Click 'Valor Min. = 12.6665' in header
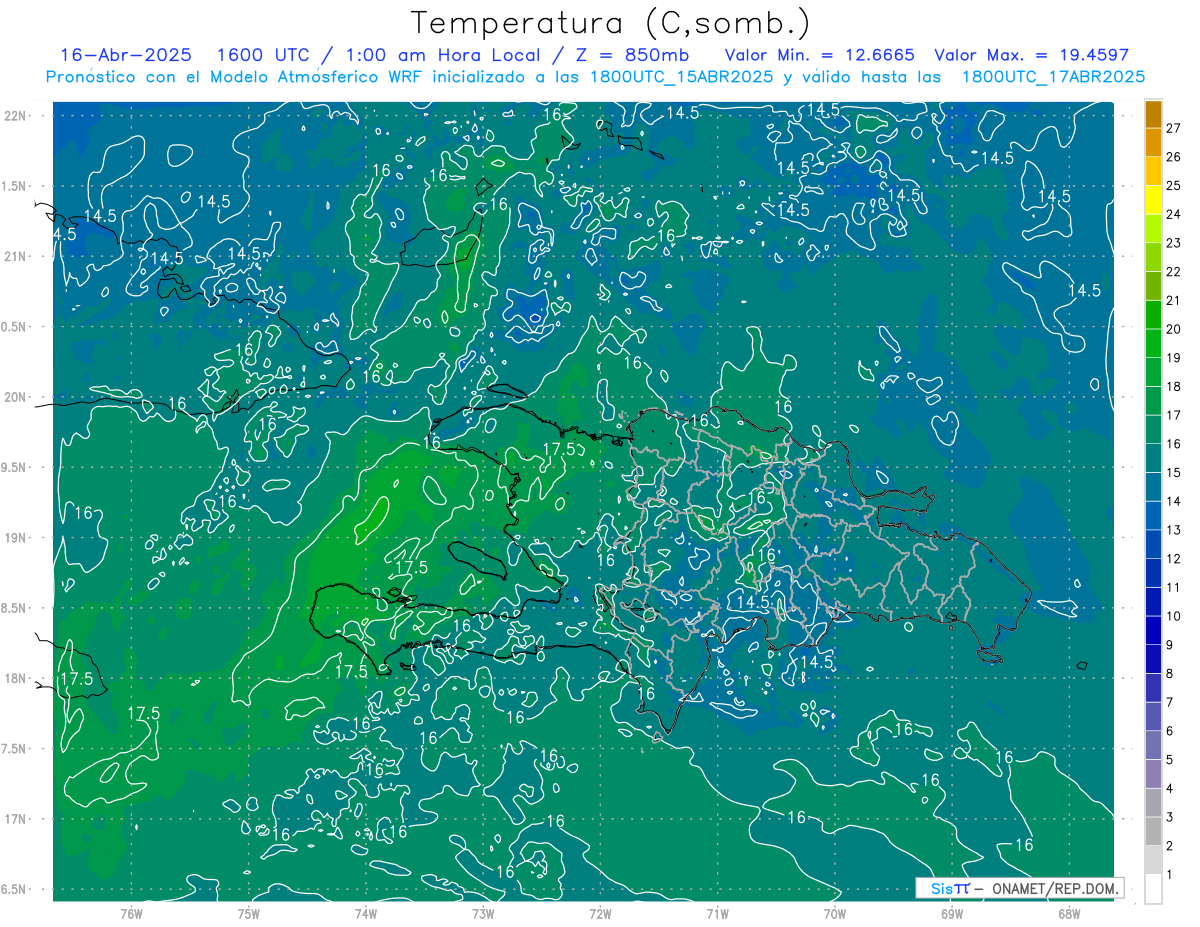Image resolution: width=1200 pixels, height=927 pixels. [819, 55]
